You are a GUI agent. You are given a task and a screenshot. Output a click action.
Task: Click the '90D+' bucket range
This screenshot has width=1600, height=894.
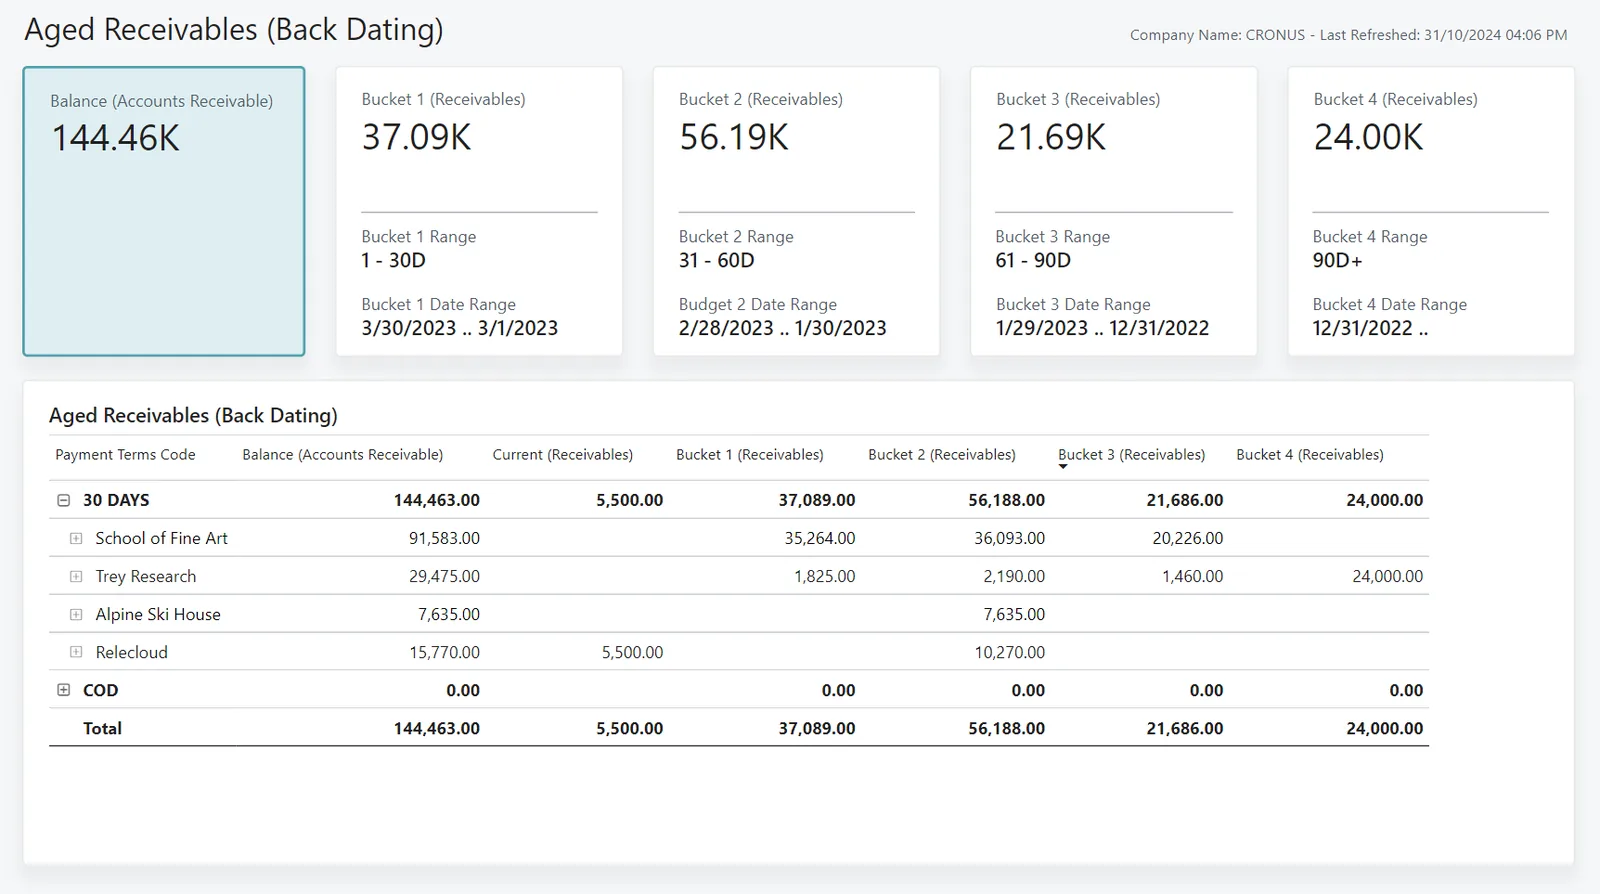tap(1337, 261)
